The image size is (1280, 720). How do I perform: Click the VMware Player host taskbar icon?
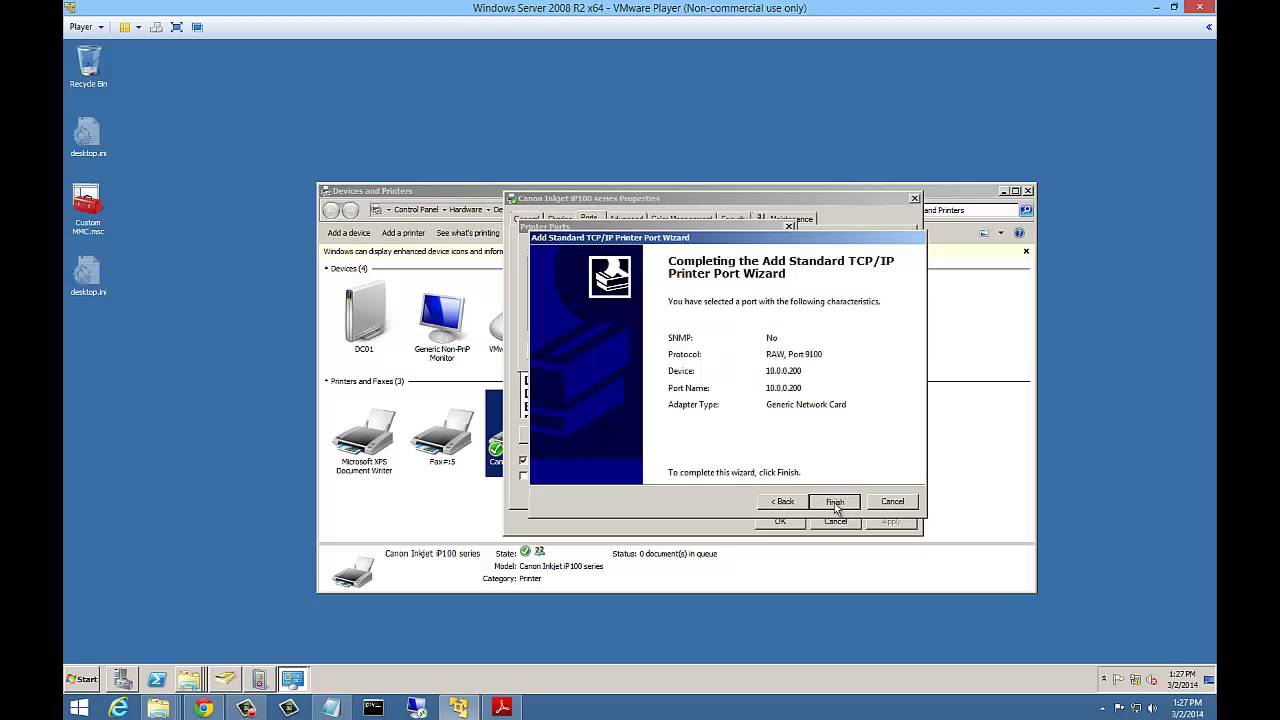[x=459, y=708]
